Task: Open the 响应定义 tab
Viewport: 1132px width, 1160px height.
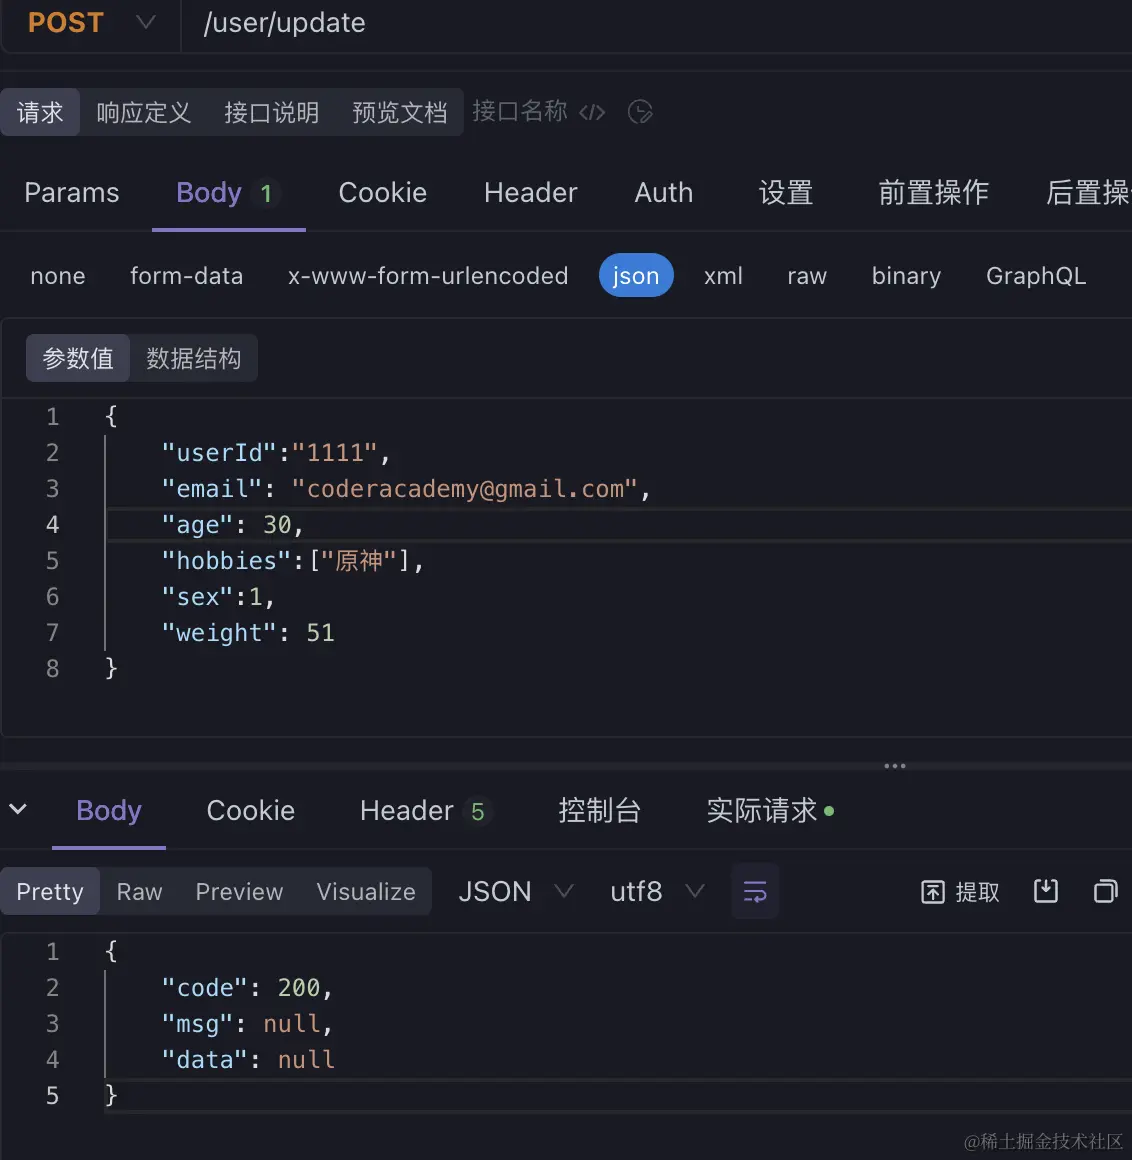Action: [144, 112]
